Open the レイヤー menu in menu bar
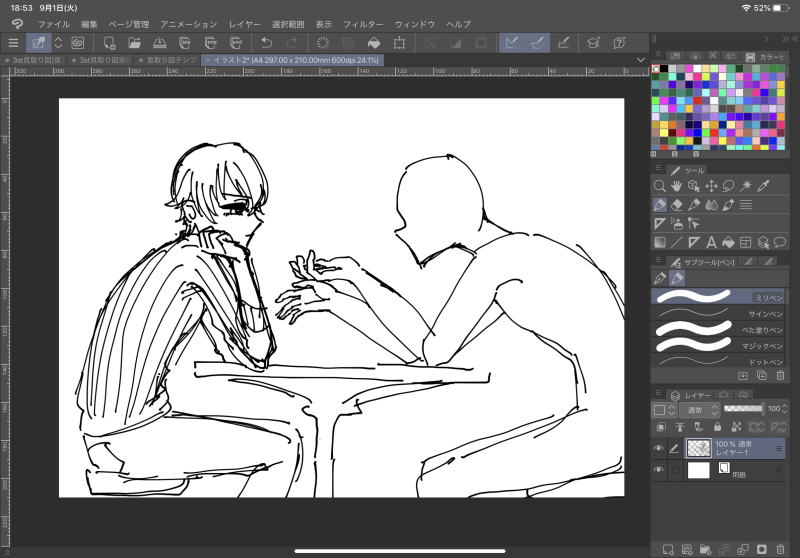 click(x=244, y=24)
